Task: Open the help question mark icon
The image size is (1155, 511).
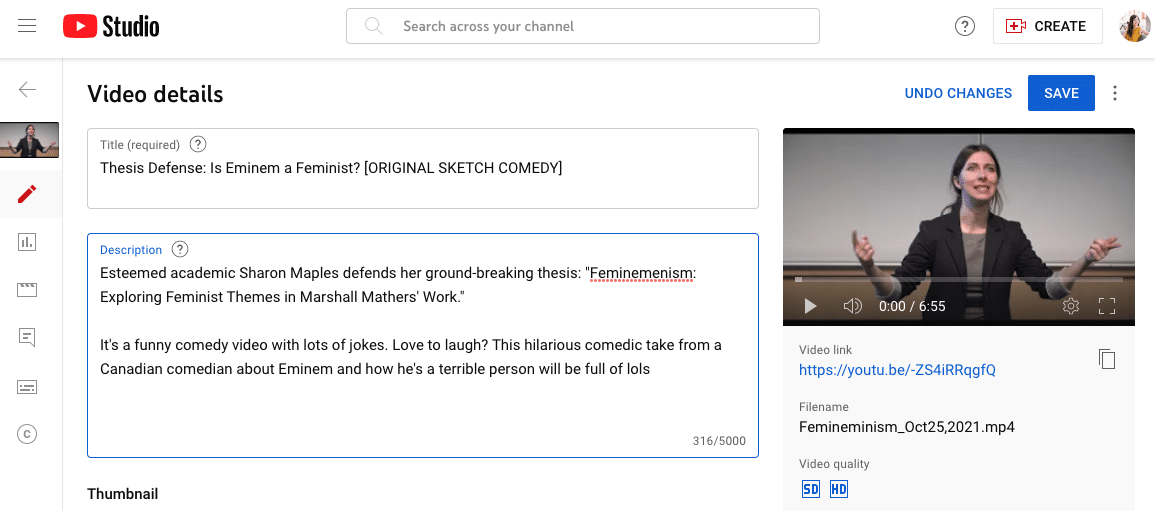Action: tap(964, 27)
